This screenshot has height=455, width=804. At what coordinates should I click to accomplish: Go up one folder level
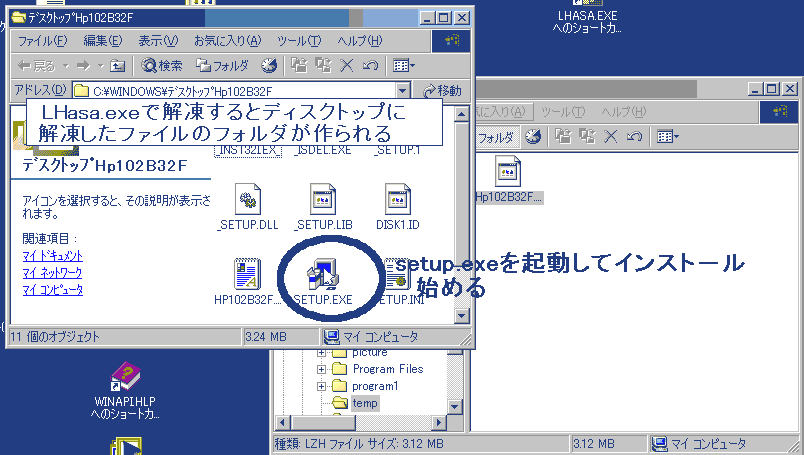pyautogui.click(x=117, y=66)
